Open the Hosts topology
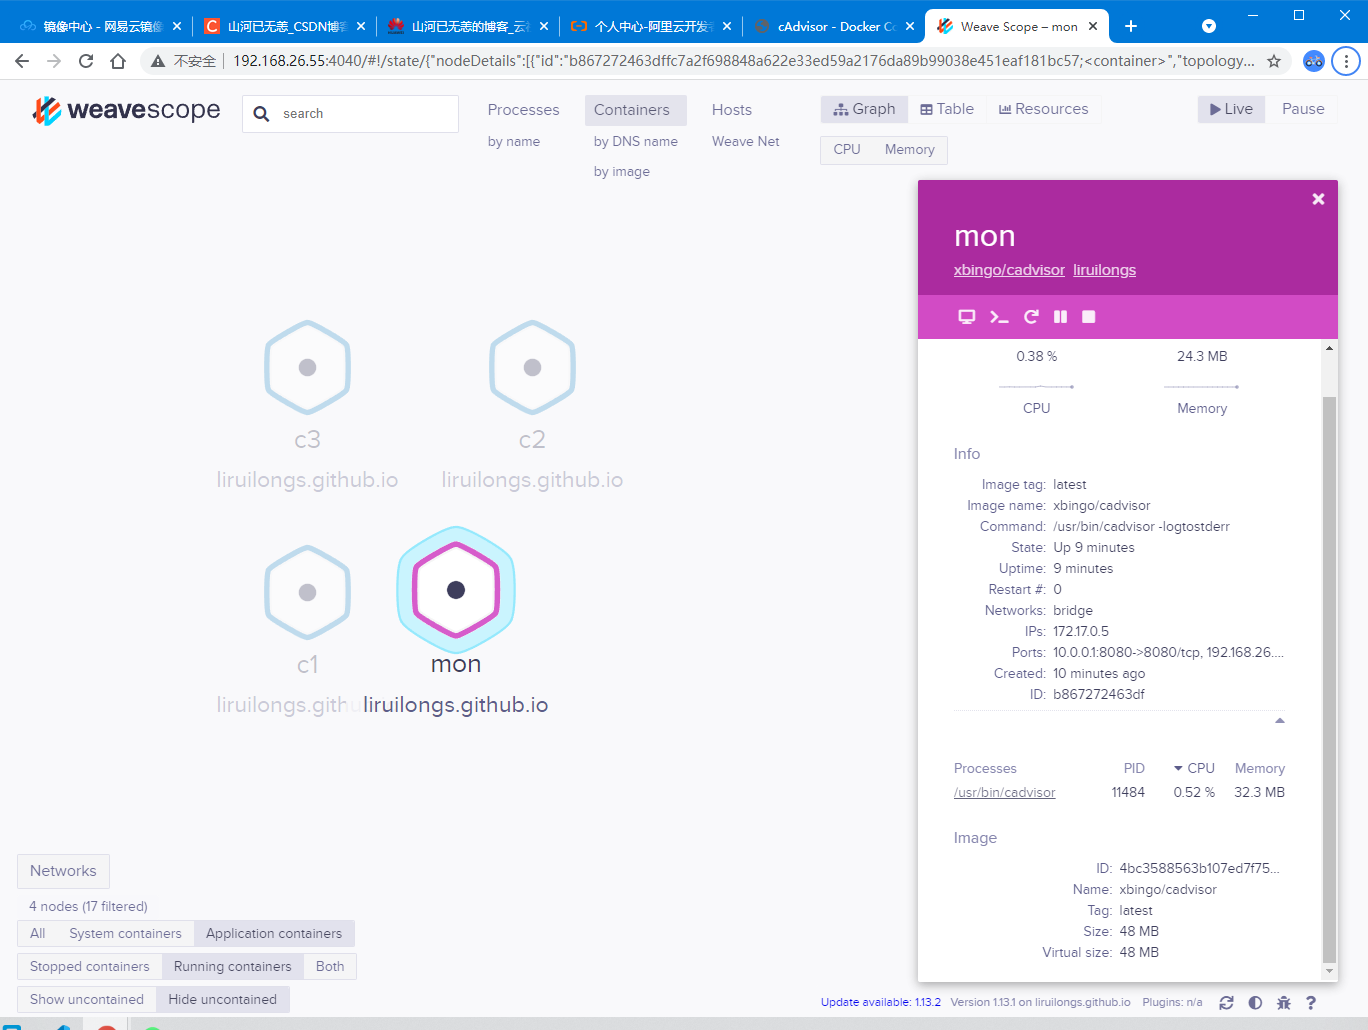 (x=732, y=110)
